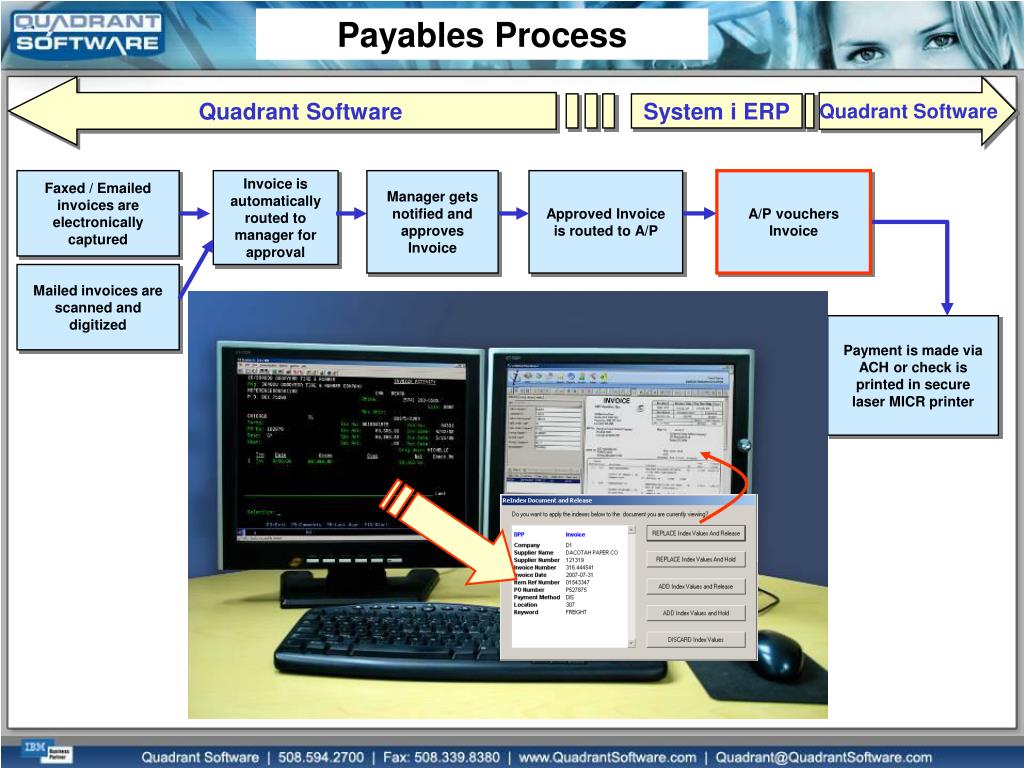This screenshot has height=768, width=1024.
Task: Click the 'DISCARD Index Values' button
Action: pos(696,640)
